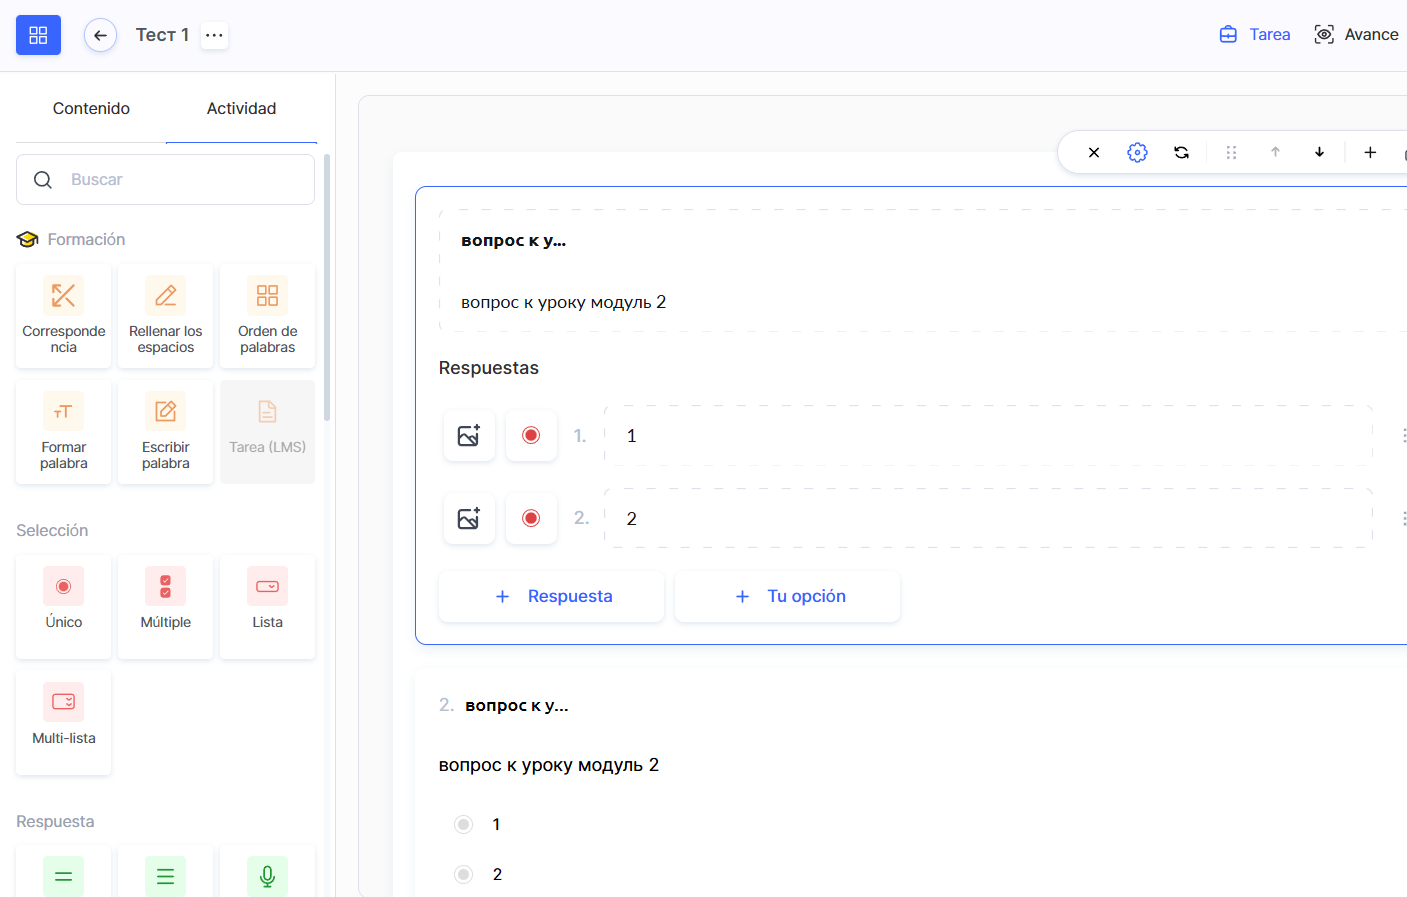
Task: Move the question block down
Action: click(1319, 152)
